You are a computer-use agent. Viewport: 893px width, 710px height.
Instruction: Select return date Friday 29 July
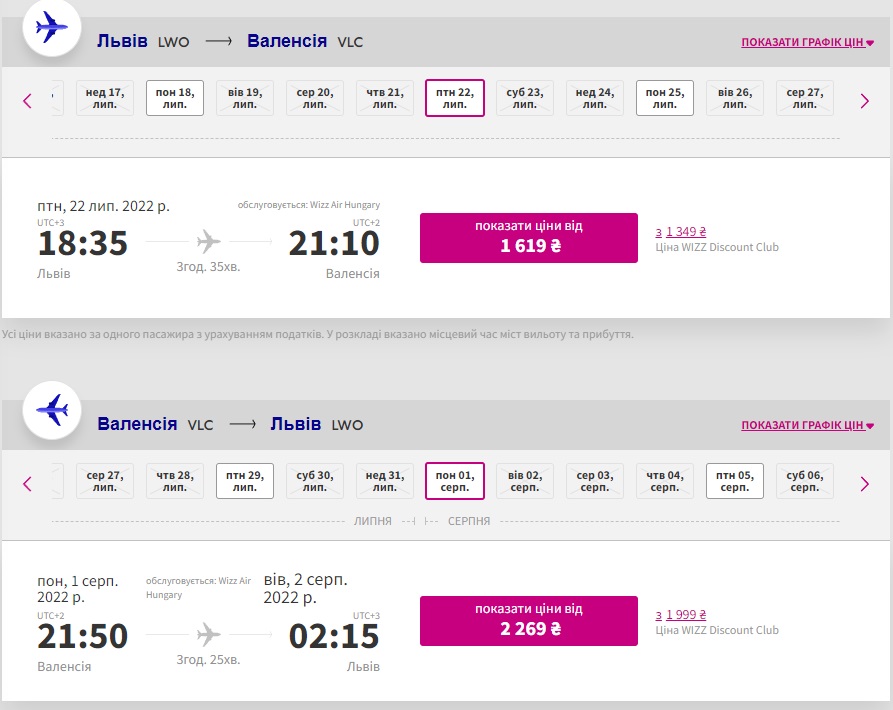[245, 481]
